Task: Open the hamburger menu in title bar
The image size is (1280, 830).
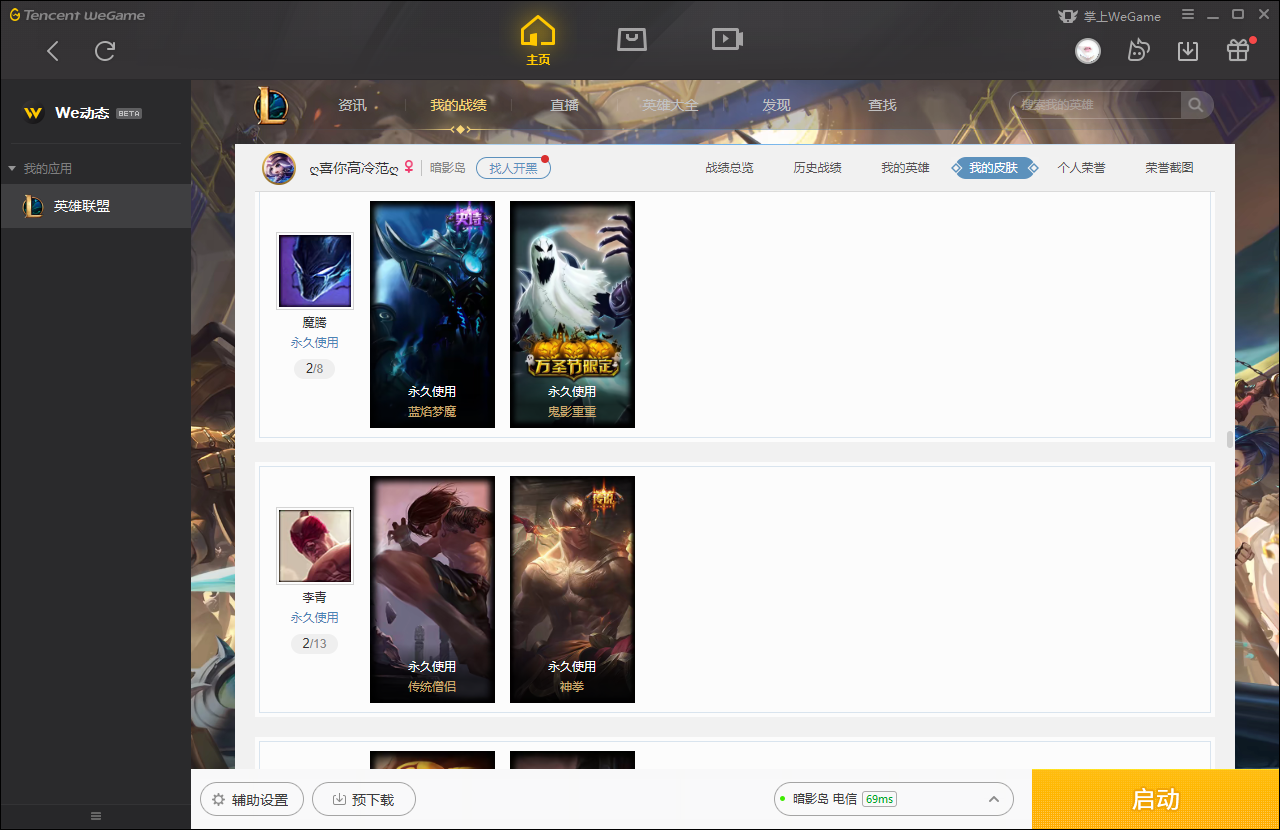Action: click(1188, 15)
